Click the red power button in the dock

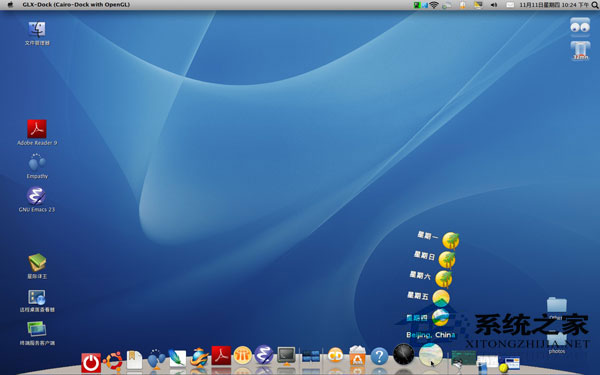click(x=91, y=363)
